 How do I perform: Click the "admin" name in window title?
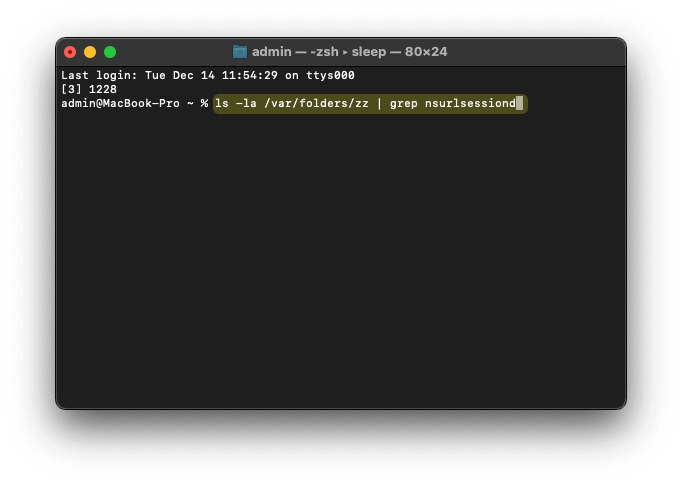tap(271, 52)
